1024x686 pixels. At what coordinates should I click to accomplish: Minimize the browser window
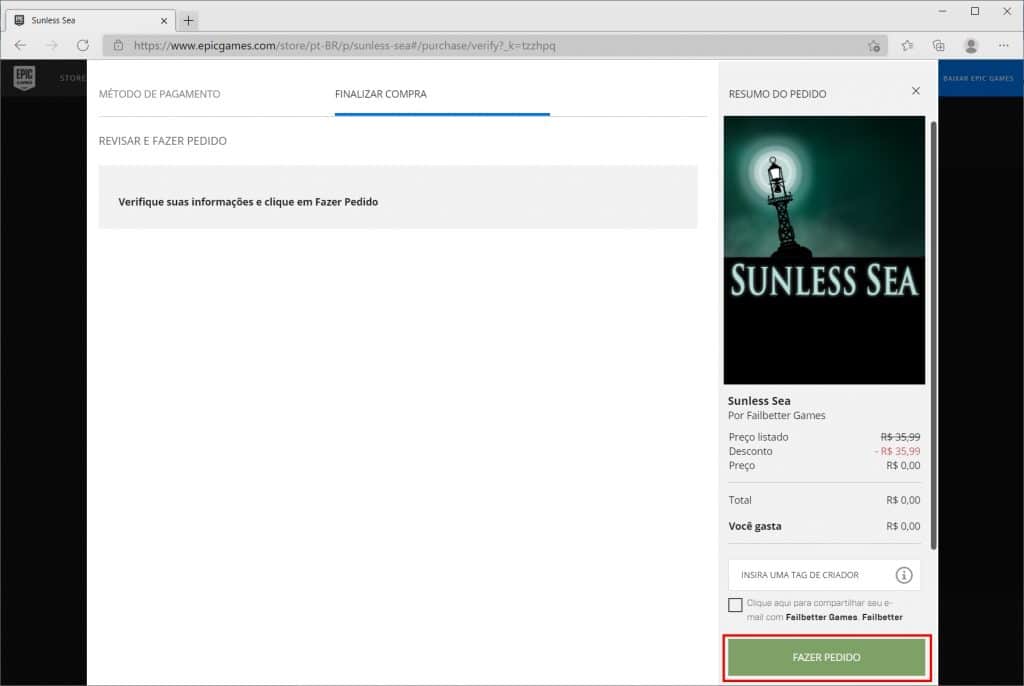click(942, 11)
